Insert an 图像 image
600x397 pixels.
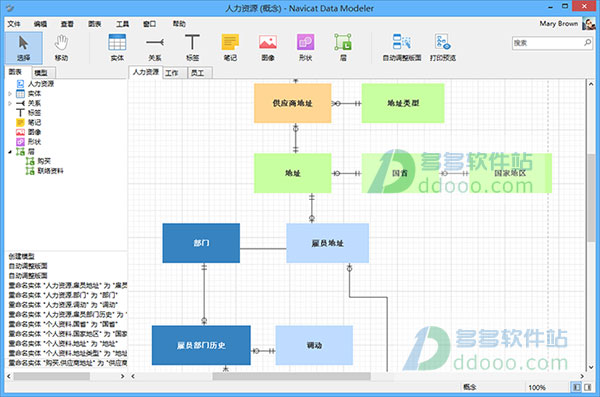click(268, 48)
